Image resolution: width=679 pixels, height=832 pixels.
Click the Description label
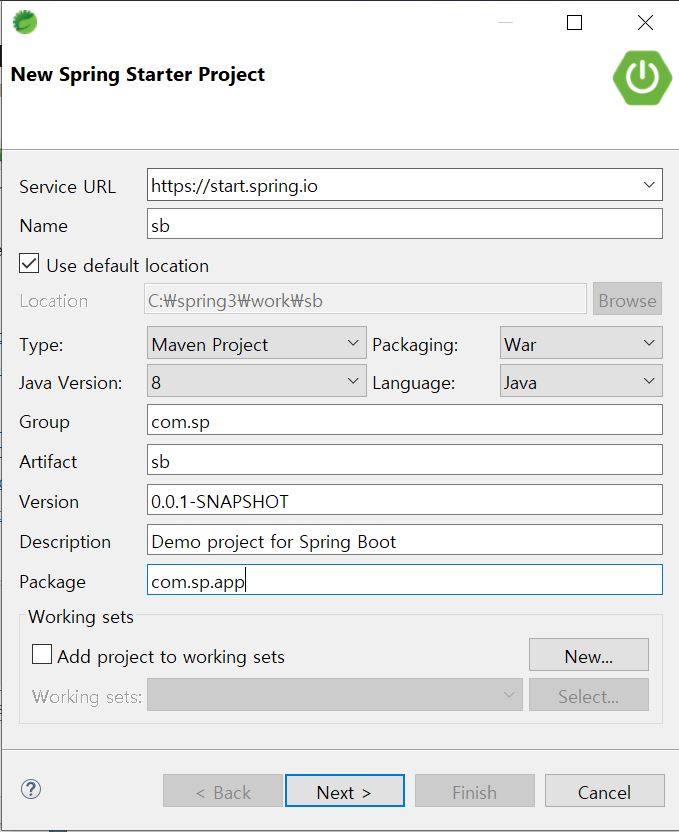pos(65,542)
